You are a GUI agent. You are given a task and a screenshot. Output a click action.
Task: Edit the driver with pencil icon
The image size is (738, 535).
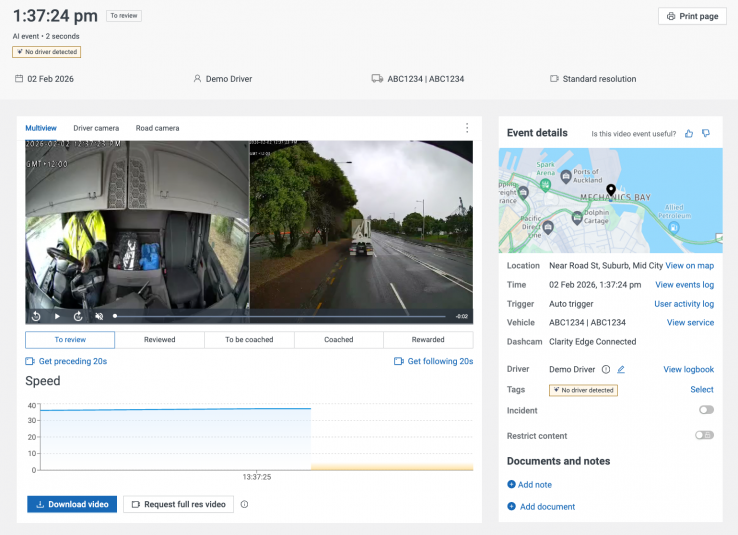(x=620, y=370)
